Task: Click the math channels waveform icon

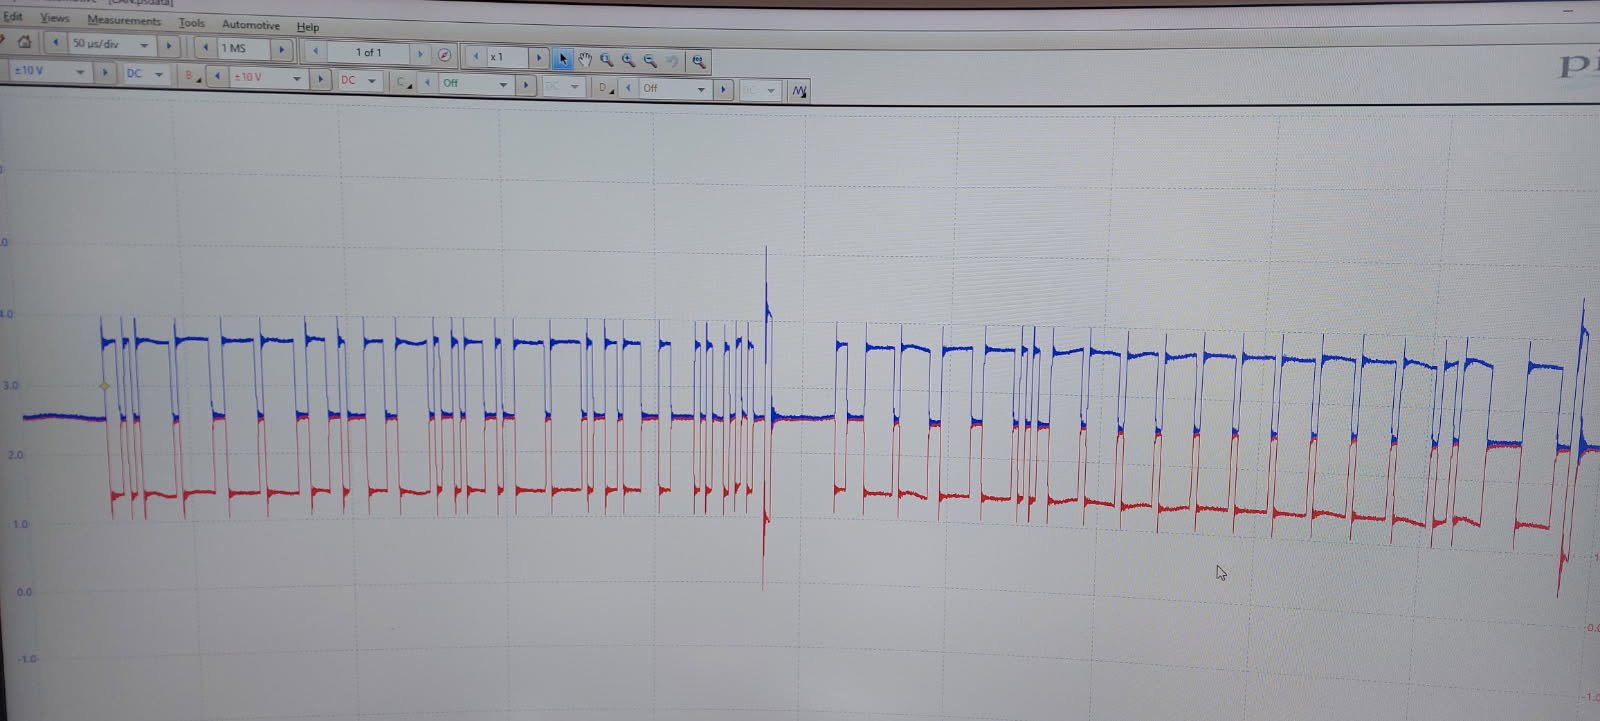Action: pyautogui.click(x=799, y=91)
